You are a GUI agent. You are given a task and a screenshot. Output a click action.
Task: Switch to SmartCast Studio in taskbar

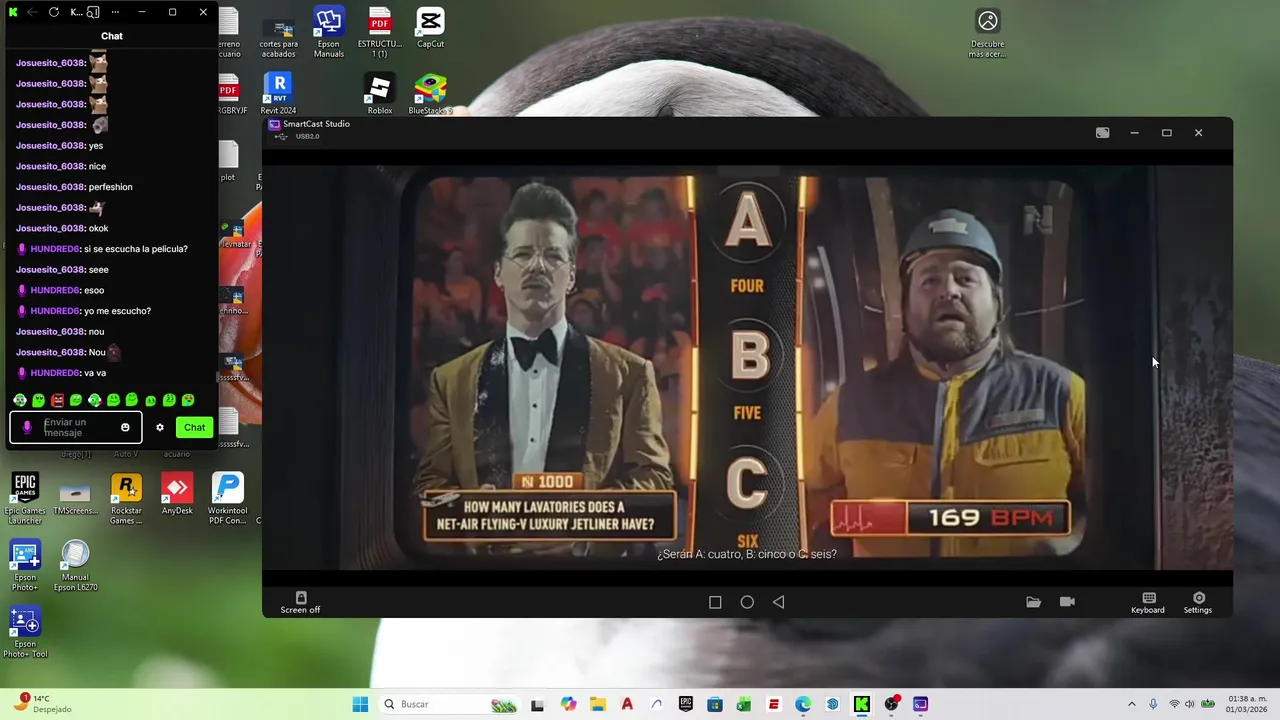tap(920, 704)
